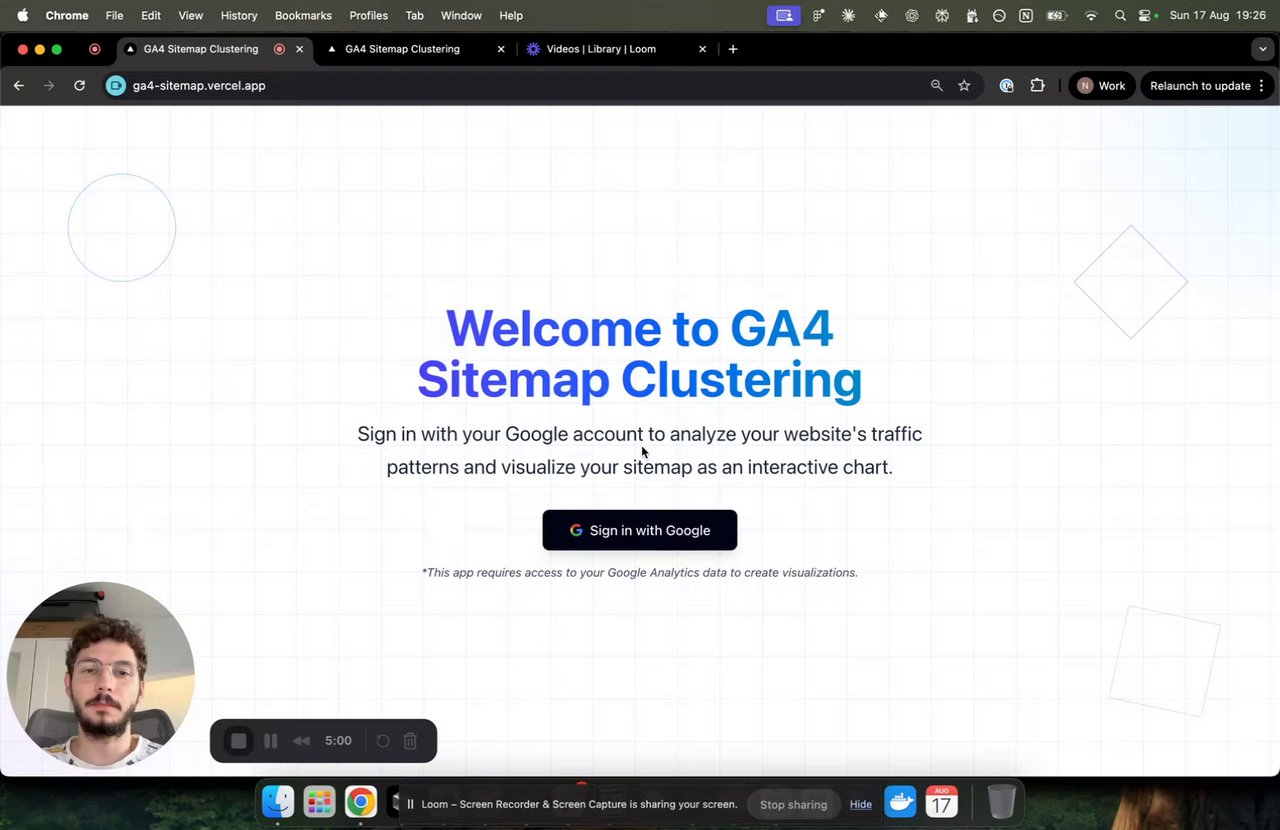This screenshot has height=830, width=1280.
Task: Stop the Loom recording
Action: 238,741
